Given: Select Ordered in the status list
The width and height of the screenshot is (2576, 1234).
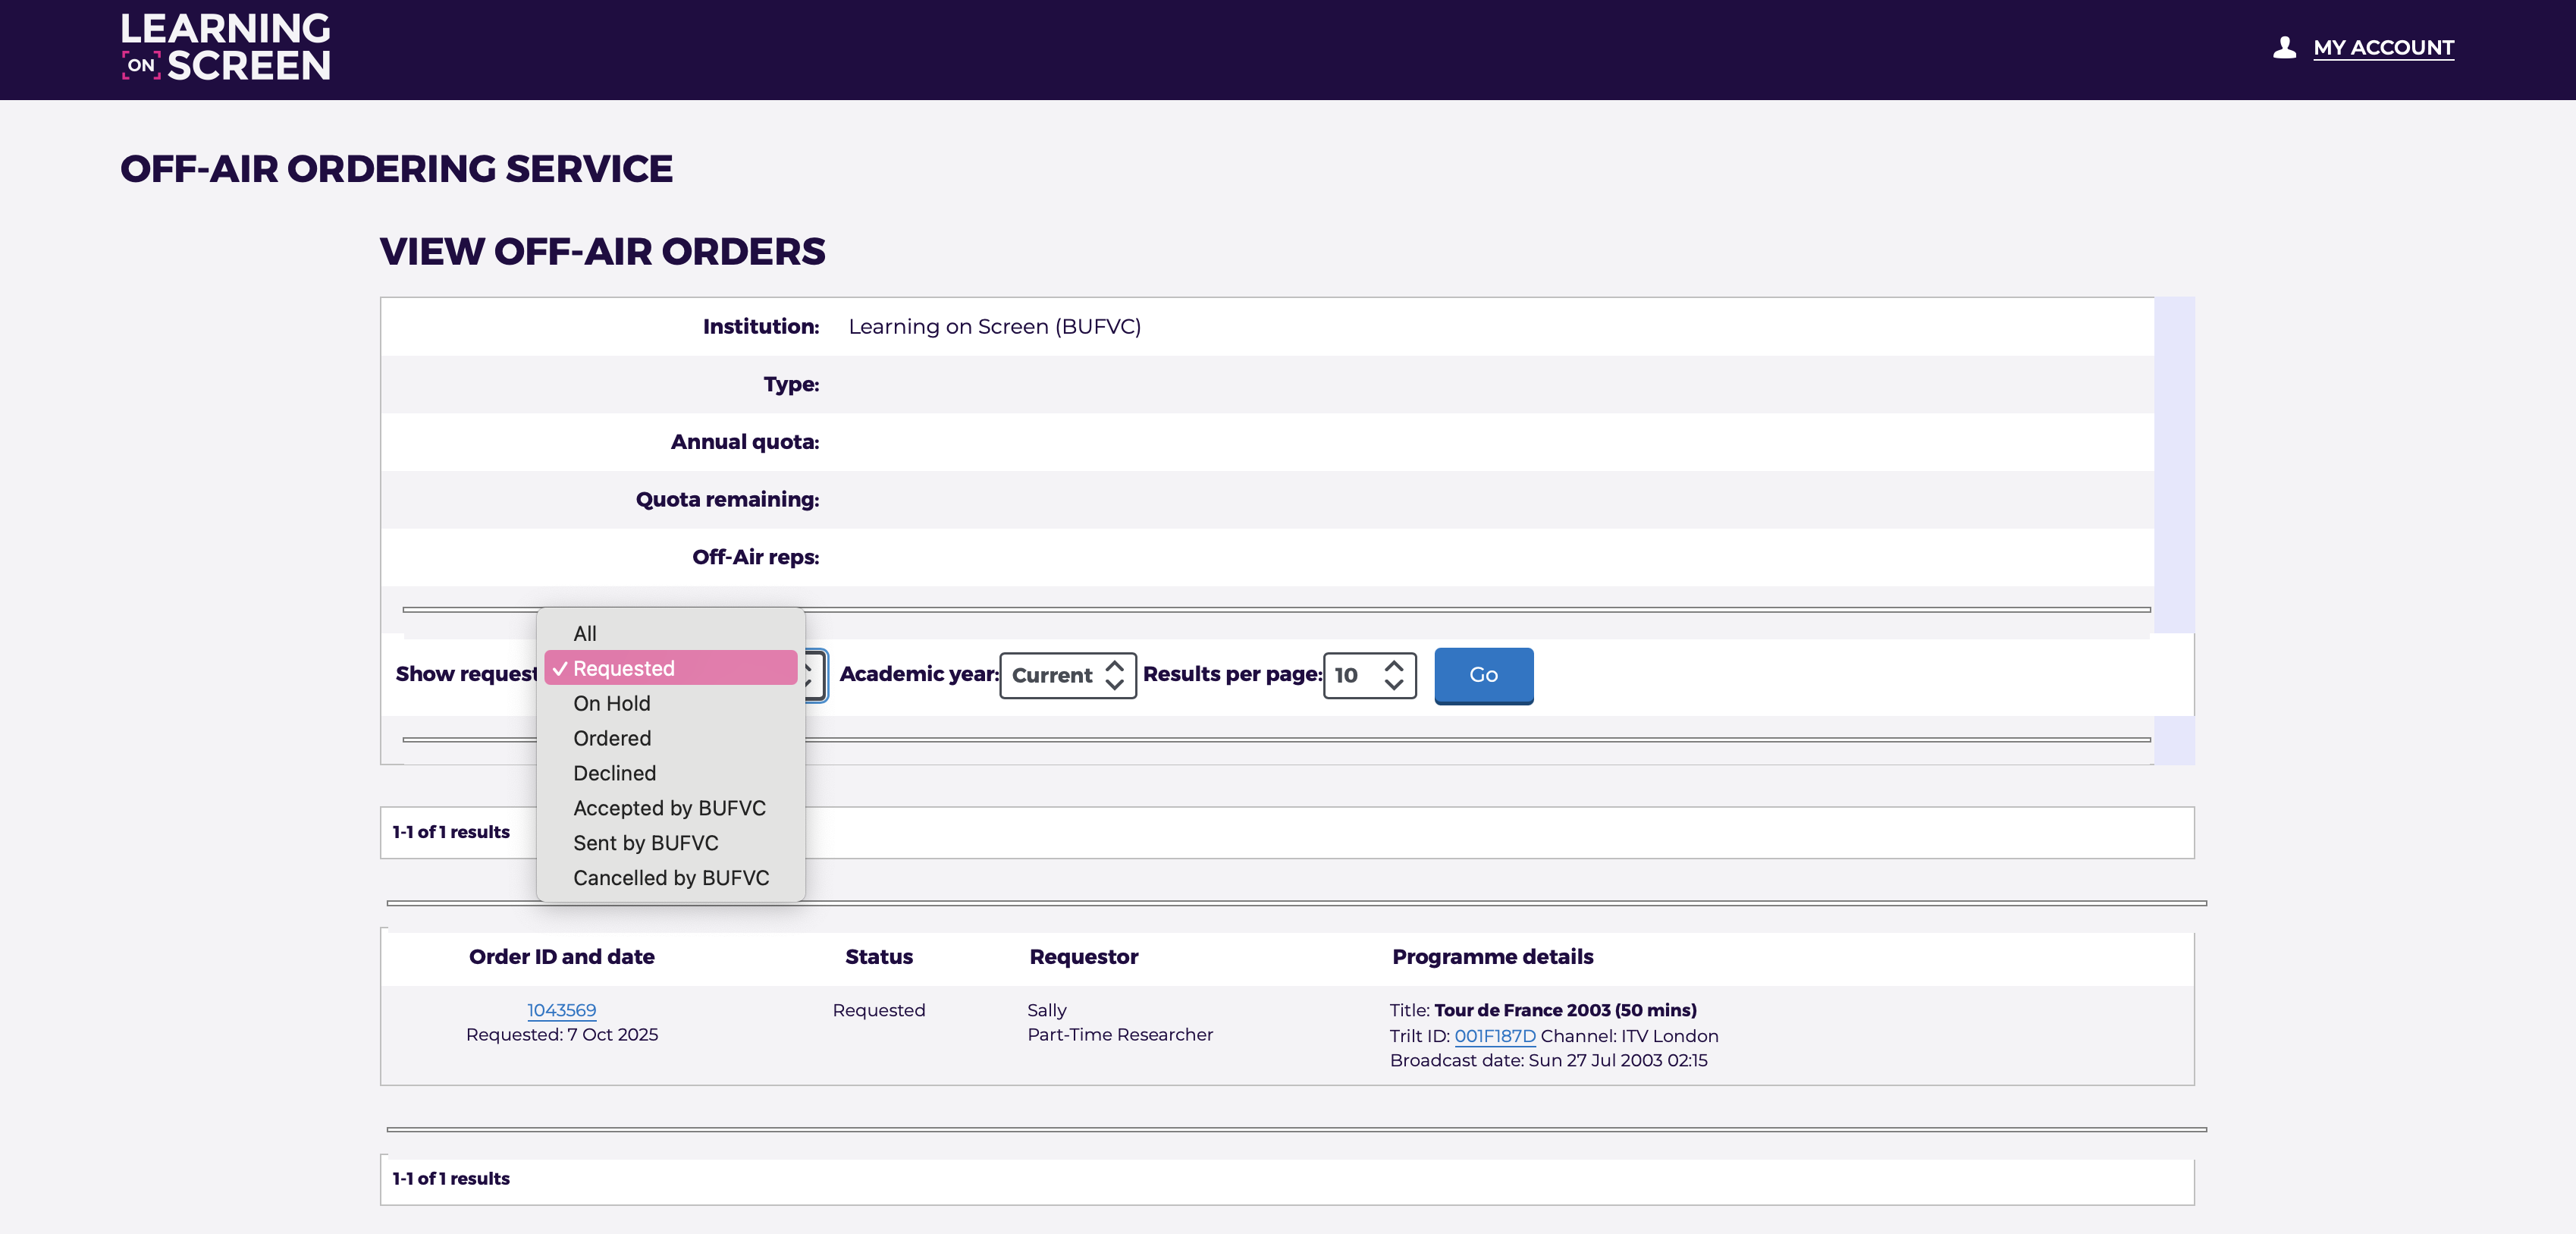Looking at the screenshot, I should [x=671, y=738].
